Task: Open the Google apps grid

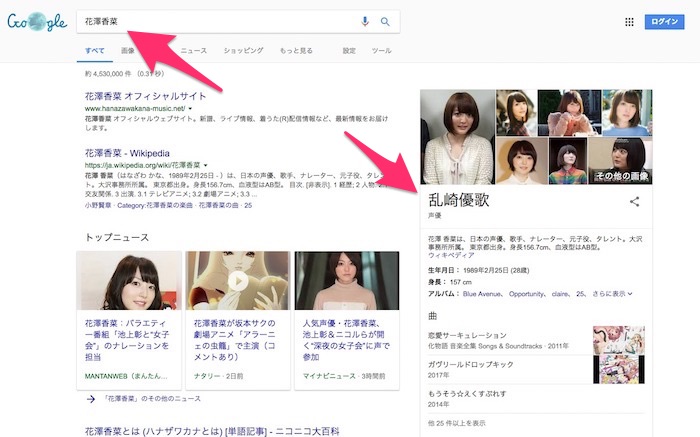Action: point(629,21)
